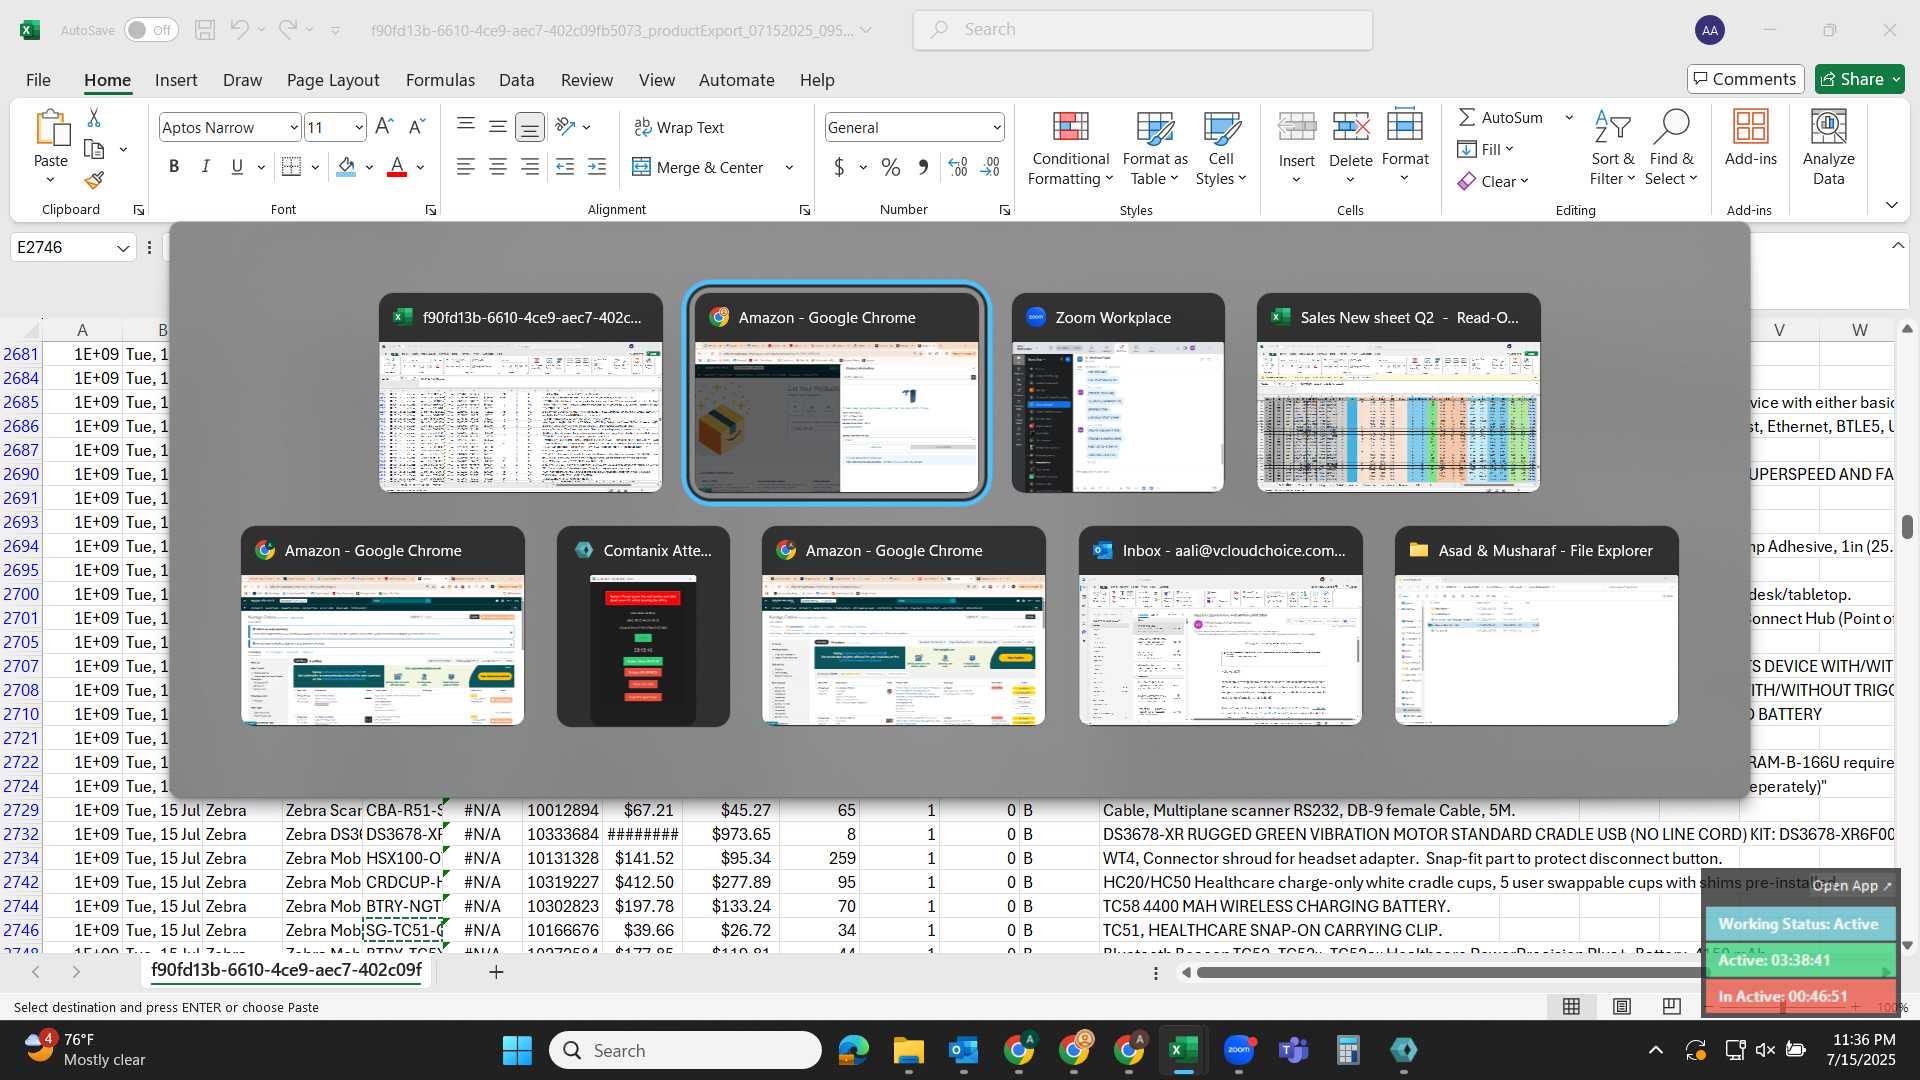The image size is (1920, 1080).
Task: Open the Formulas ribbon tab
Action: tap(440, 80)
